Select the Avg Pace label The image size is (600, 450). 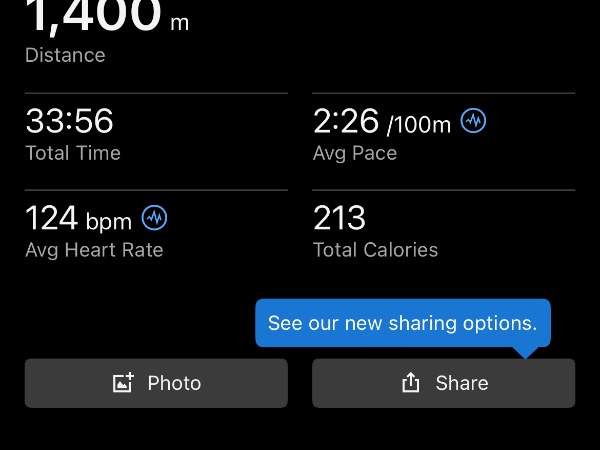tap(355, 153)
